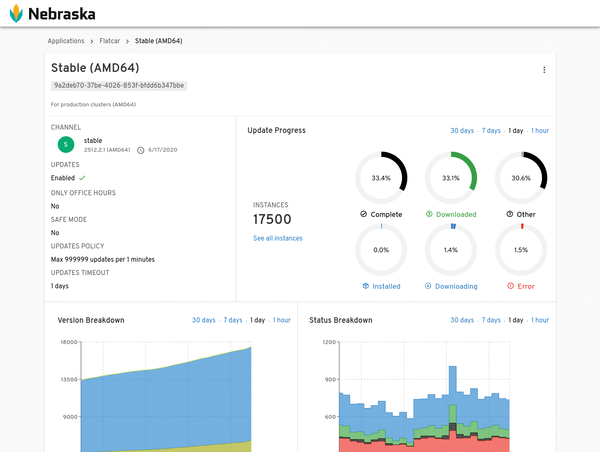Click the Nebraska corn logo icon
The width and height of the screenshot is (600, 452).
coord(16,13)
